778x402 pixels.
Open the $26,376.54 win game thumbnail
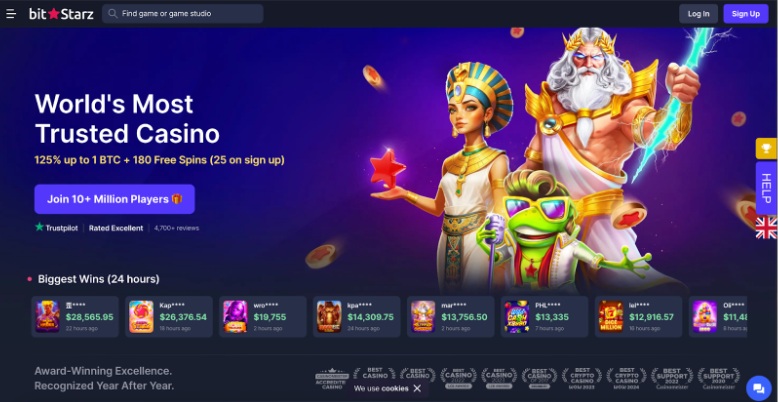(x=141, y=317)
